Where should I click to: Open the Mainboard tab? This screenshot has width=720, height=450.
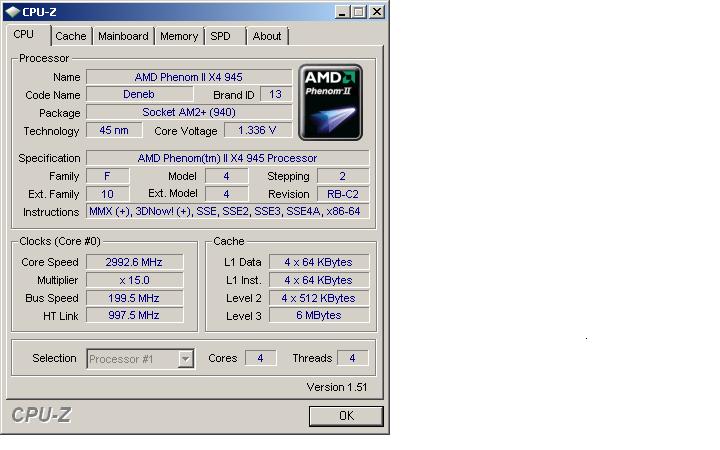point(123,36)
